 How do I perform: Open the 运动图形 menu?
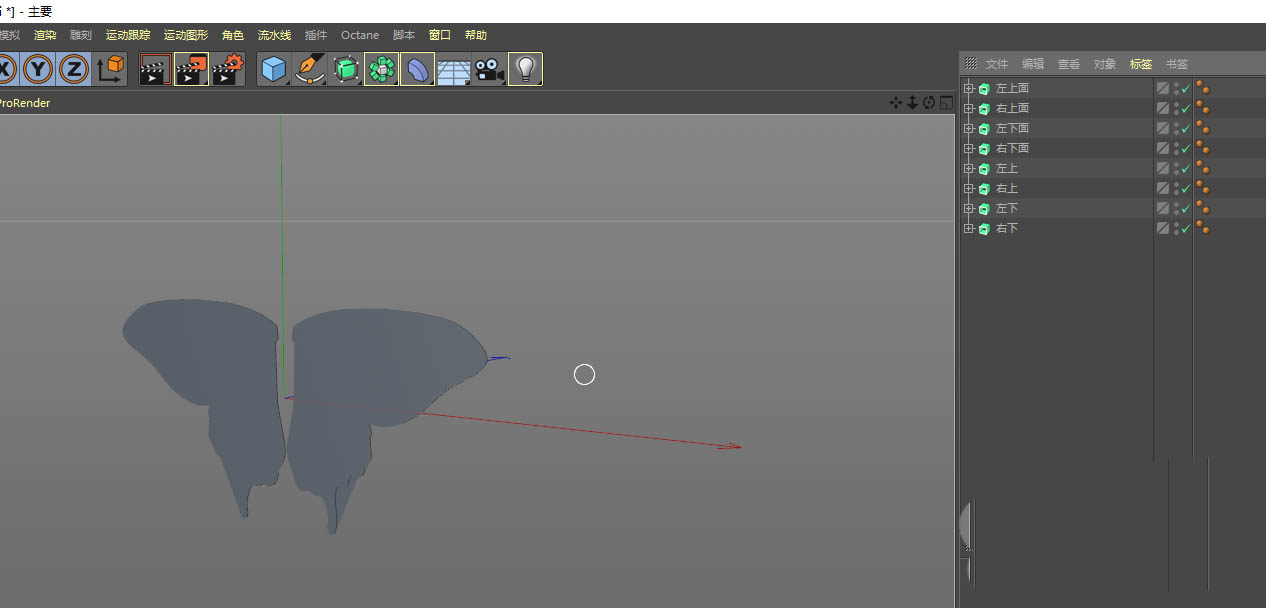click(x=186, y=35)
